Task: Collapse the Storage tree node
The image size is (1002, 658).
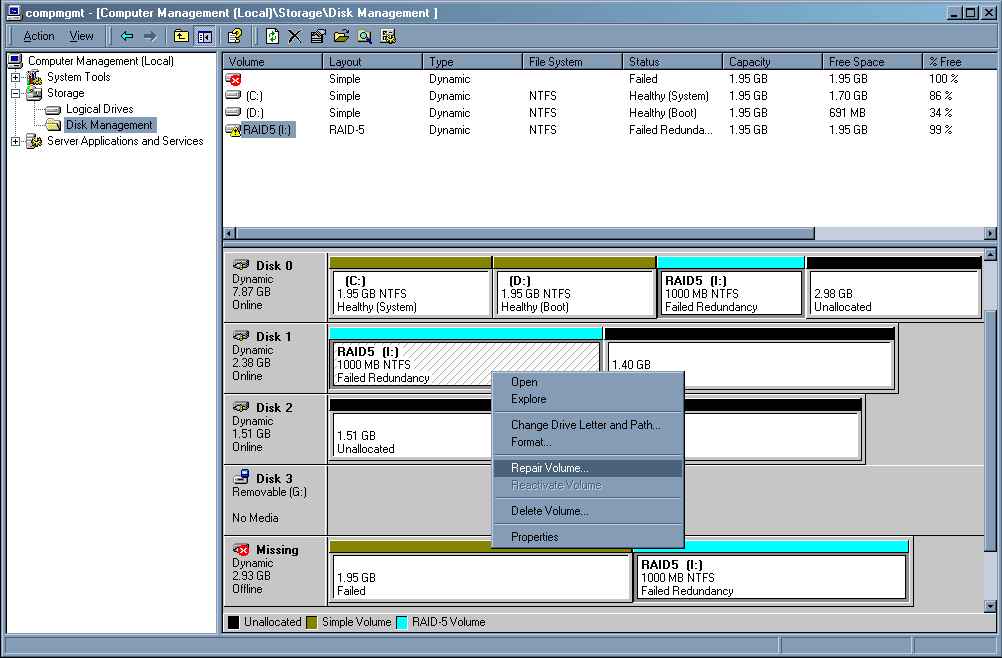Action: (x=15, y=93)
